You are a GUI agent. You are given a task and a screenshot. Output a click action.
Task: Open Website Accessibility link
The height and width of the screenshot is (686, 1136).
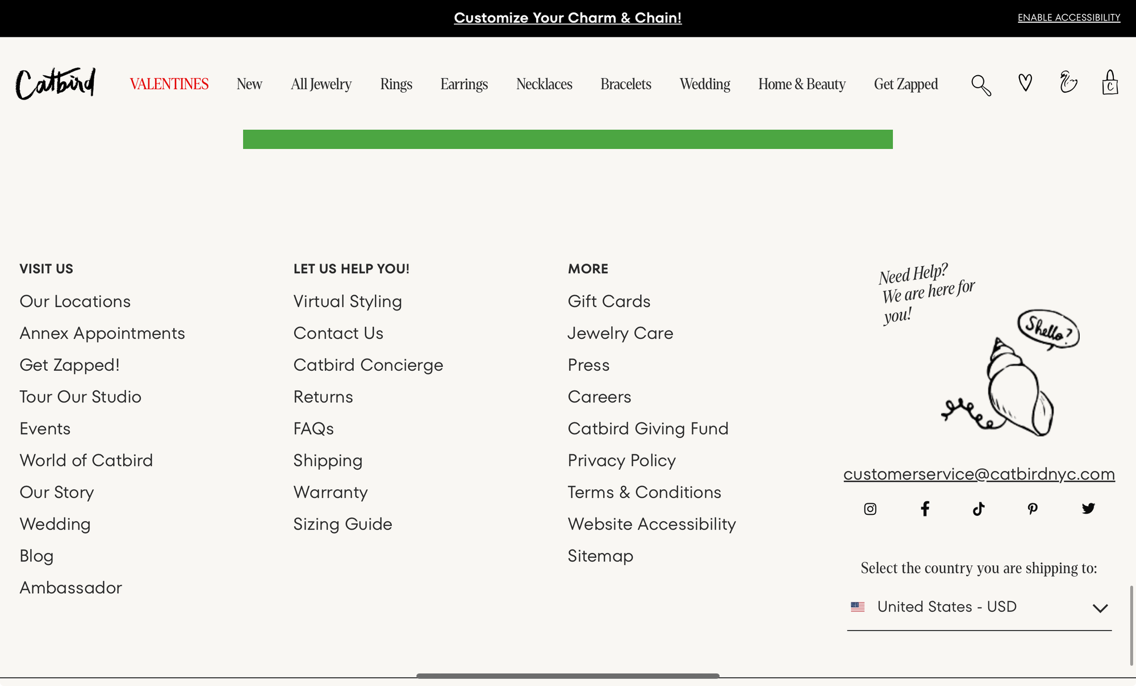point(651,524)
